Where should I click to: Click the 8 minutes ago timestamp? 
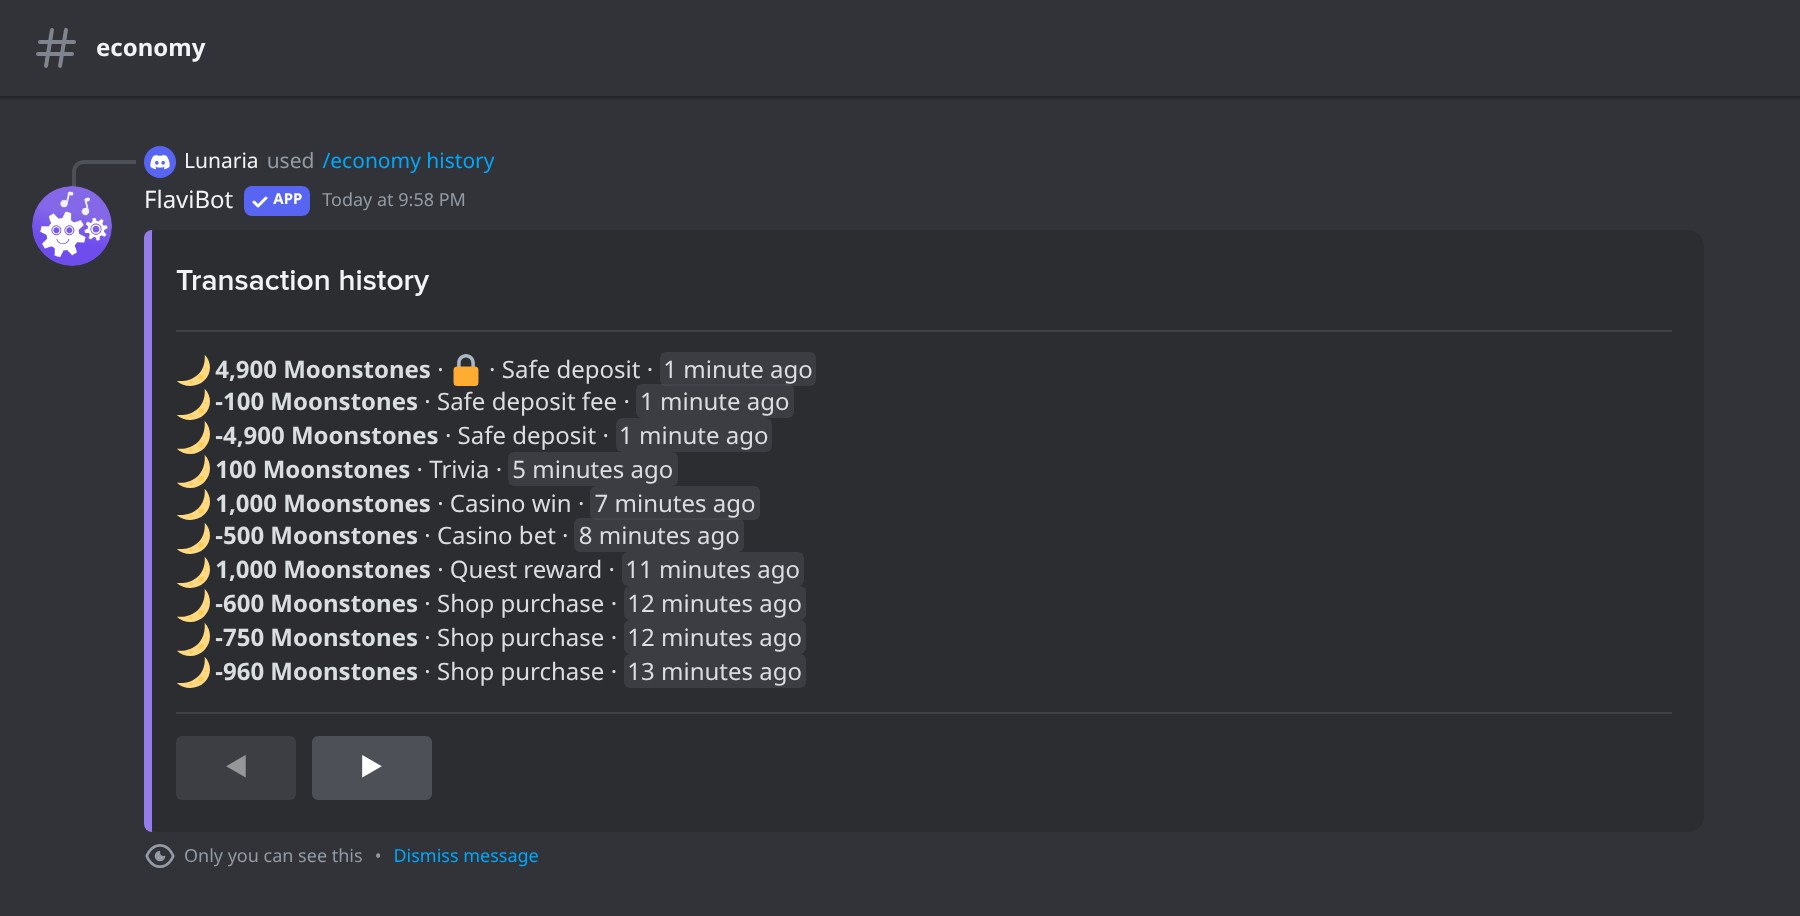659,536
